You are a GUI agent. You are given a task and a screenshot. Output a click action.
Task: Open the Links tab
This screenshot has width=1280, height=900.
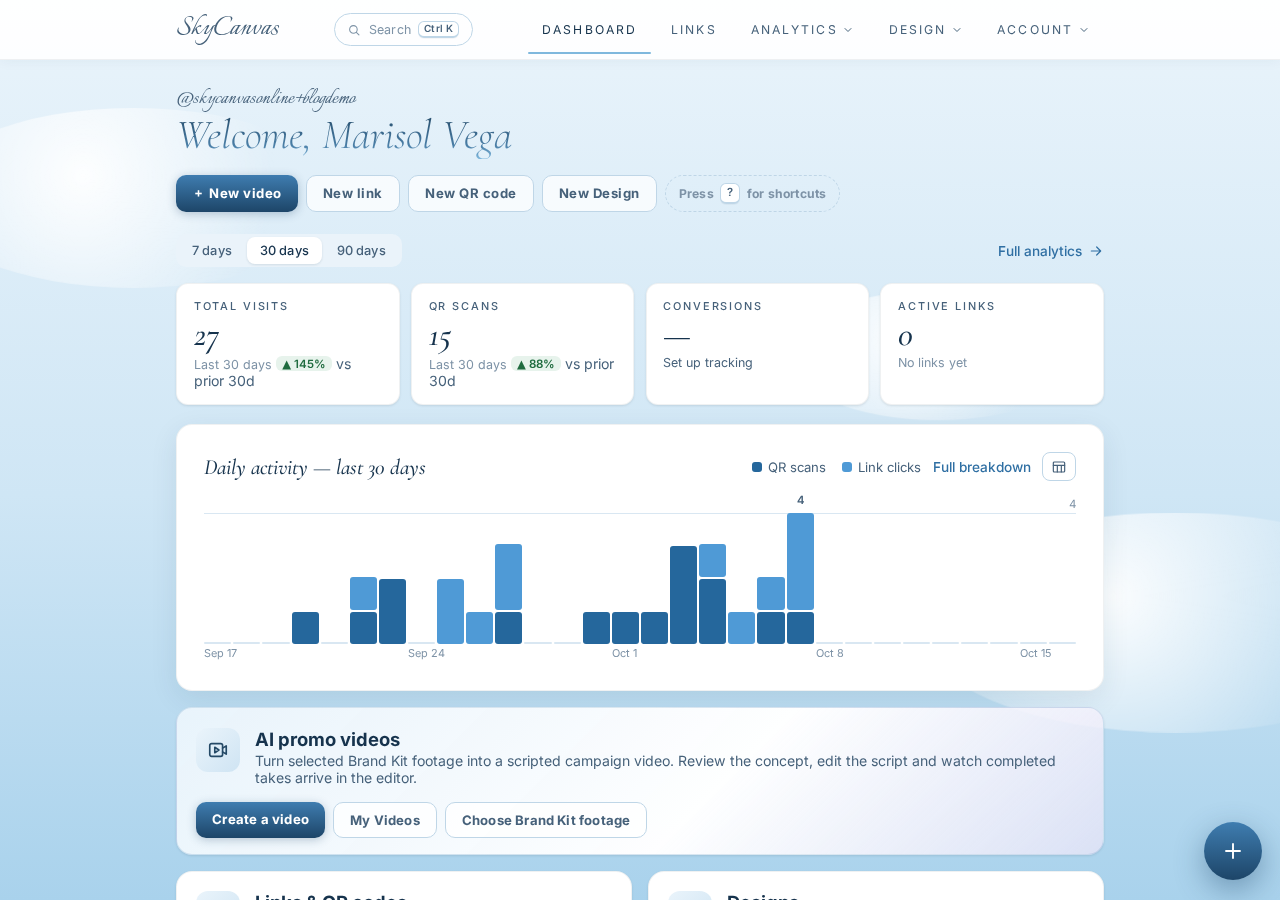[x=694, y=30]
